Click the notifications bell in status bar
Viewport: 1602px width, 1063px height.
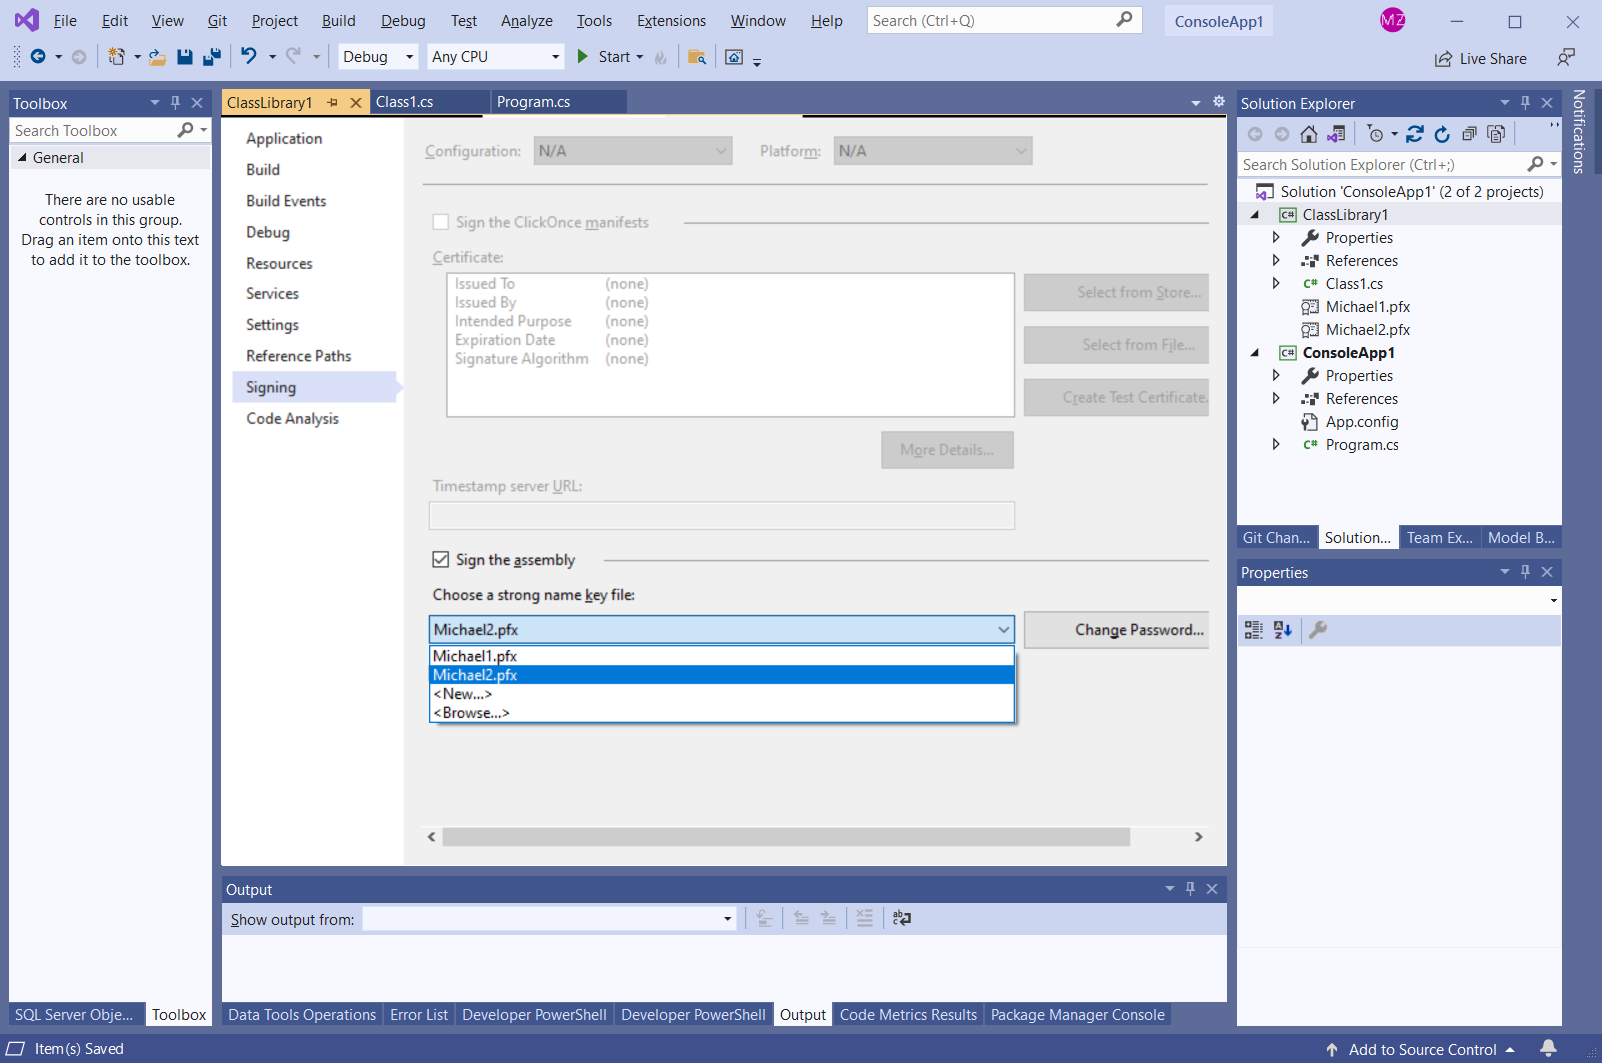[1548, 1048]
